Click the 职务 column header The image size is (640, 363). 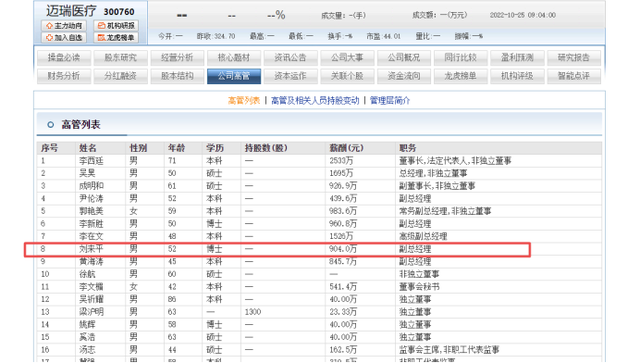coord(408,148)
